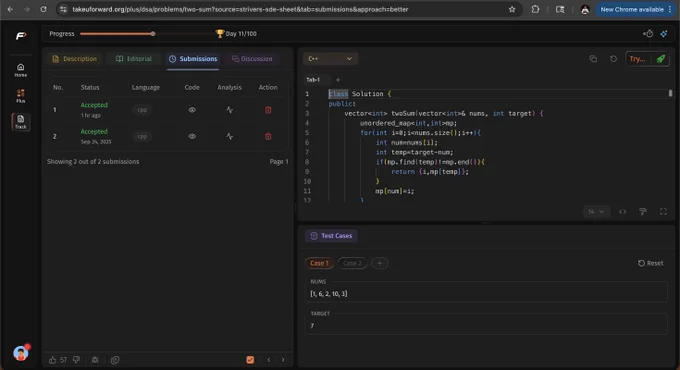Switch to the Description tab
Image resolution: width=680 pixels, height=370 pixels.
coord(75,59)
